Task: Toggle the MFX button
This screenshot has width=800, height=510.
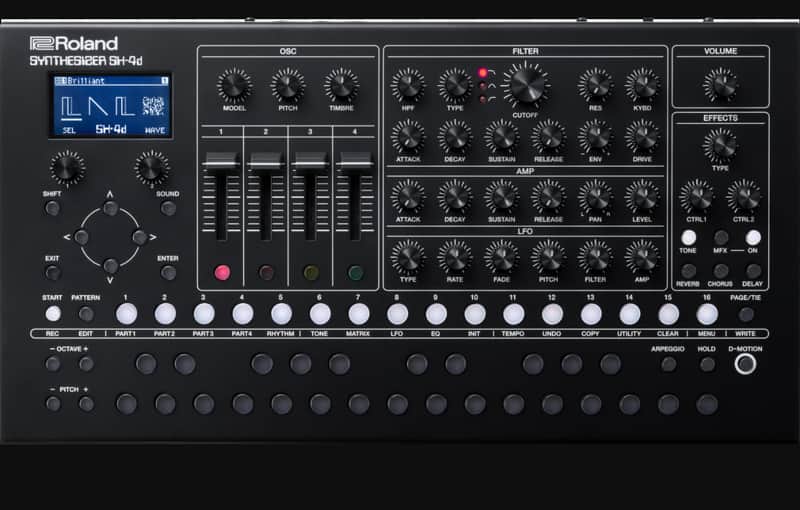Action: point(721,238)
